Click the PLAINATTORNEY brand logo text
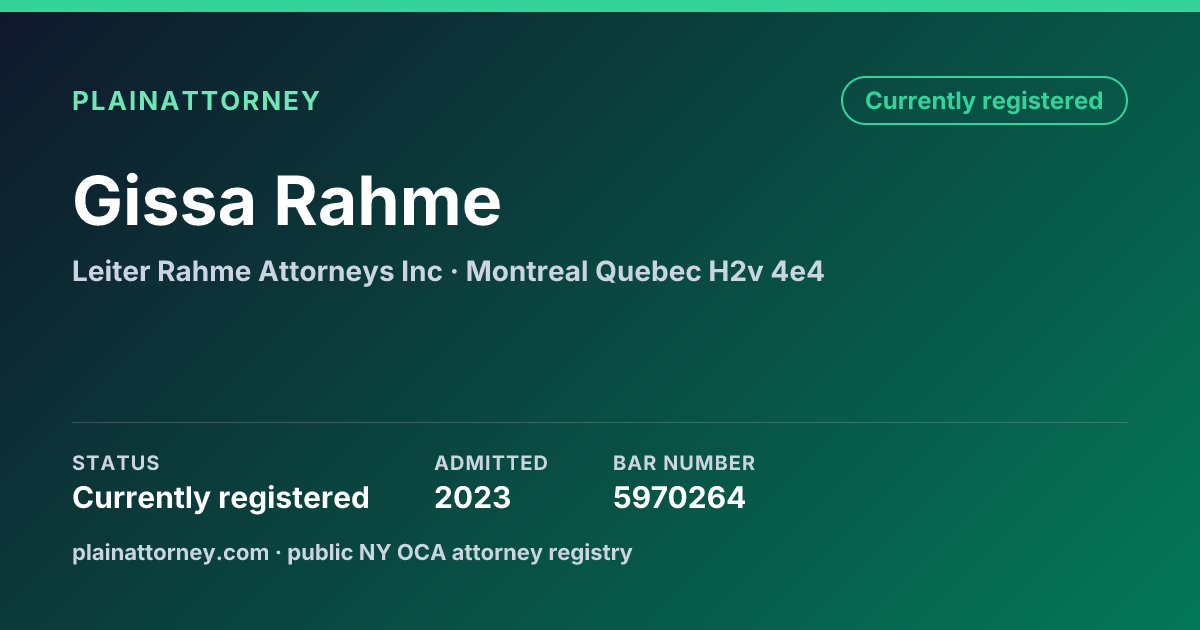 click(196, 101)
